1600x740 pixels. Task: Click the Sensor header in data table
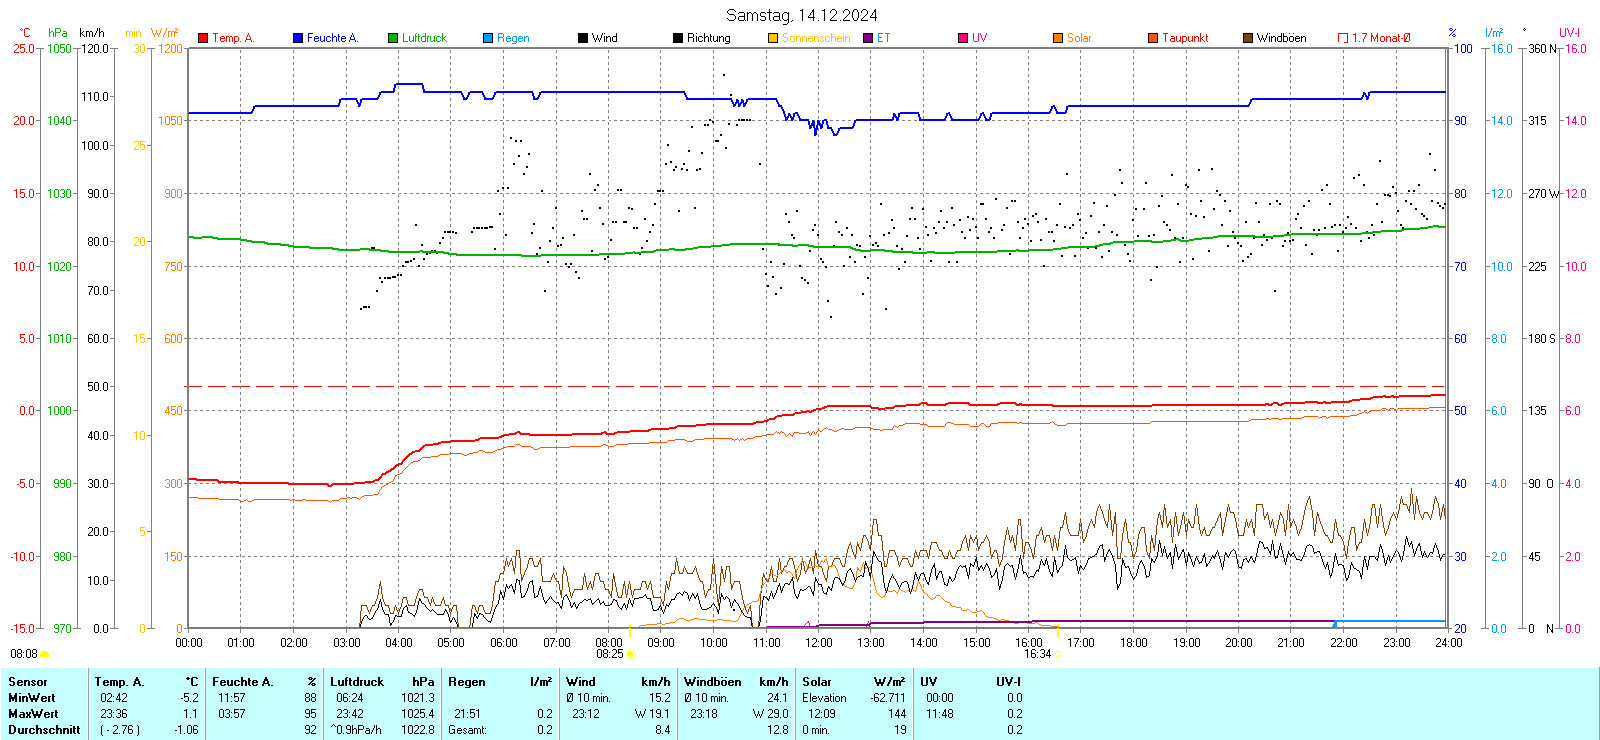[28, 682]
